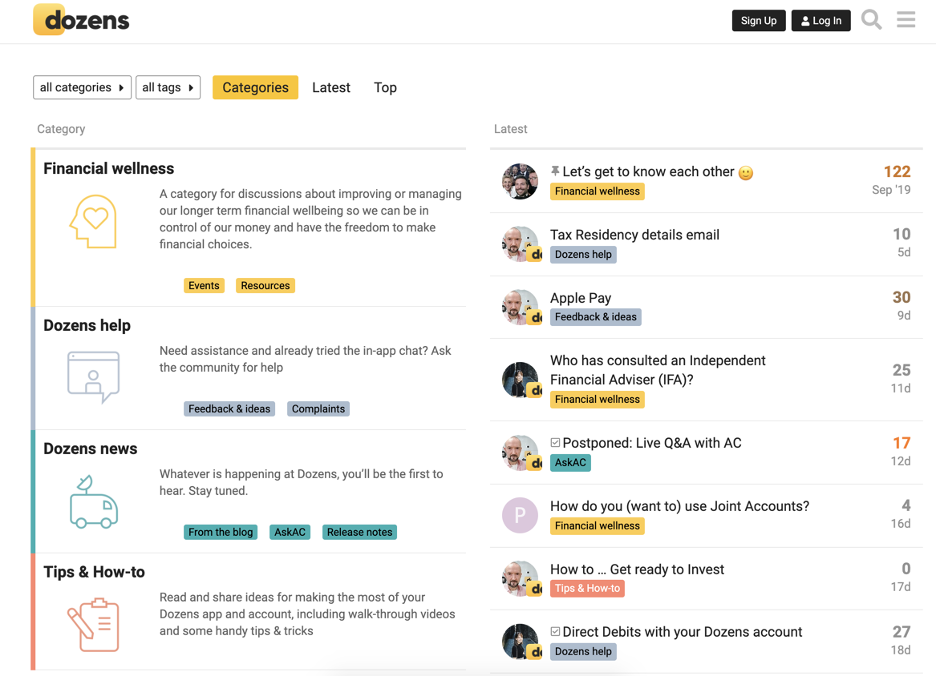Open the hamburger menu icon
The image size is (936, 676).
click(906, 20)
